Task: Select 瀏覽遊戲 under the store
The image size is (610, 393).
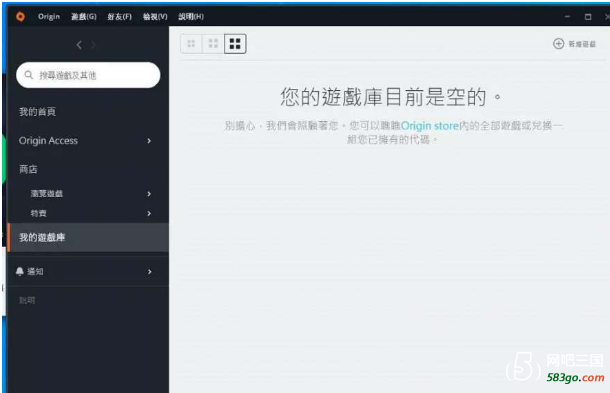Action: pos(47,193)
